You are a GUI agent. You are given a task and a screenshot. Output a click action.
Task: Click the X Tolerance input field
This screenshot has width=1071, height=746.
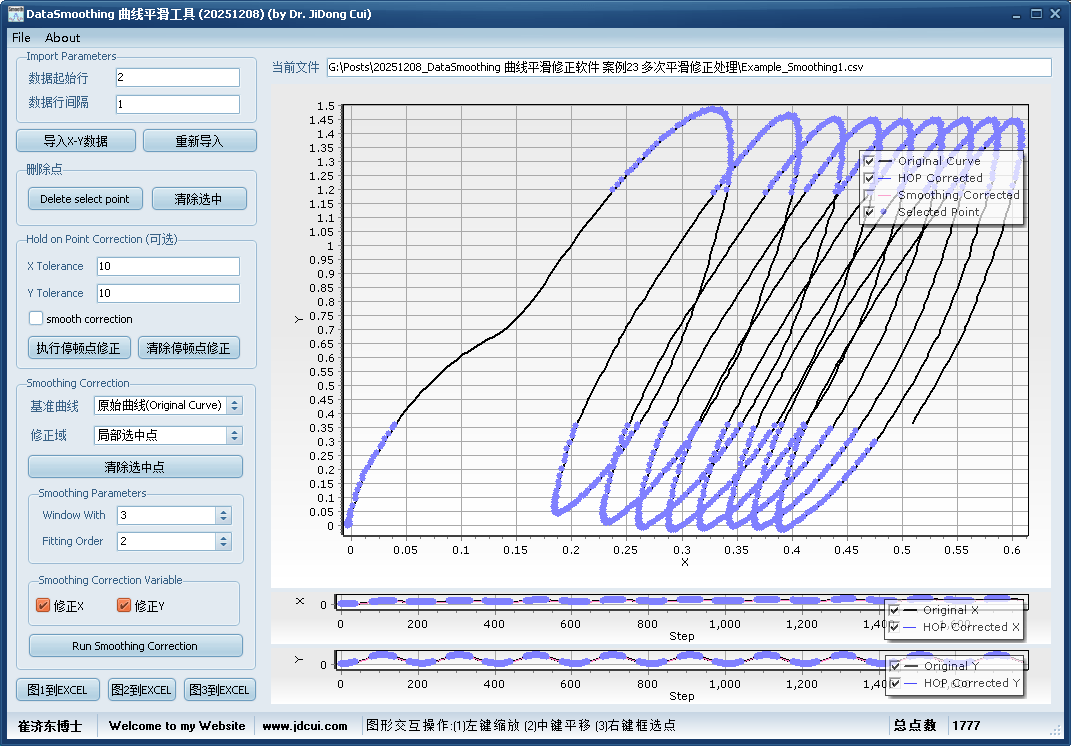click(168, 266)
